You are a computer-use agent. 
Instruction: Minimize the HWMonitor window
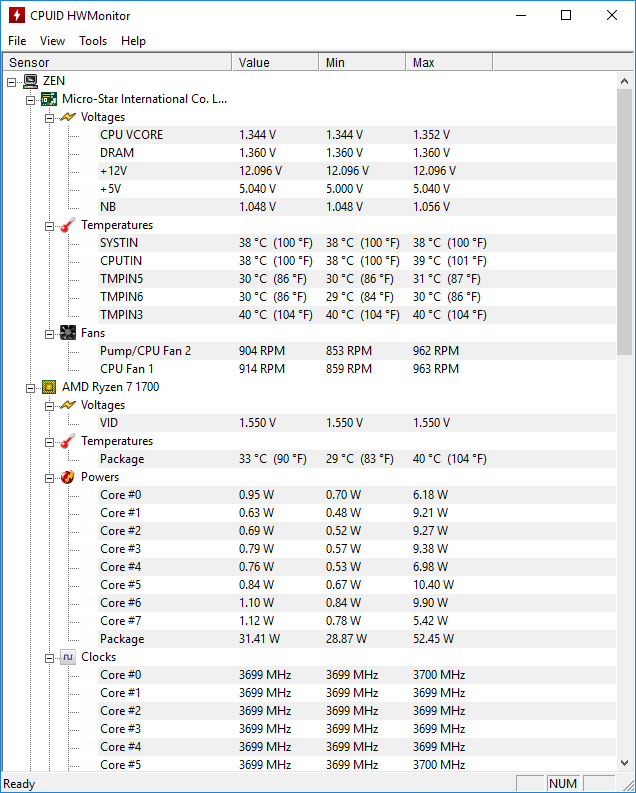[521, 15]
